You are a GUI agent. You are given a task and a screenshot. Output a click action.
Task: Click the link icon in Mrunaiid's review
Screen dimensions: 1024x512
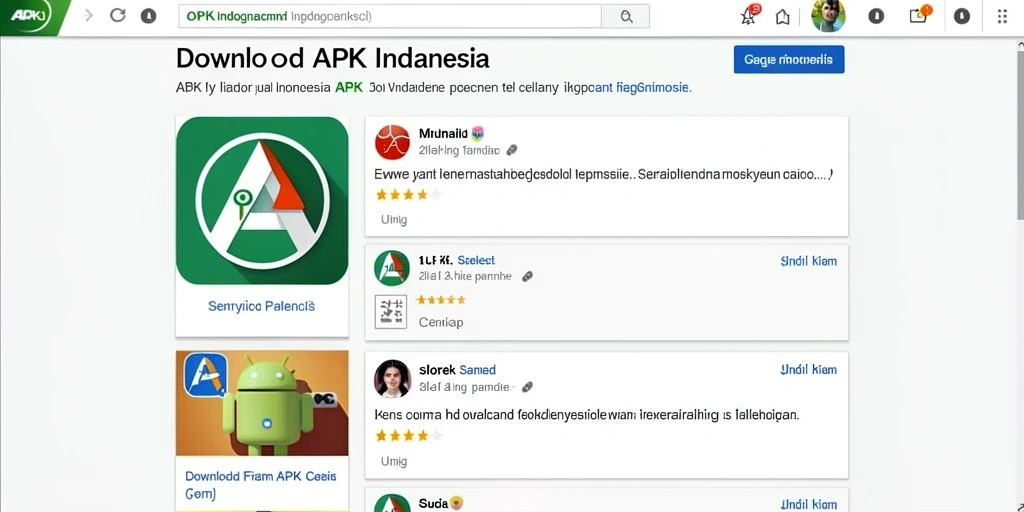512,150
